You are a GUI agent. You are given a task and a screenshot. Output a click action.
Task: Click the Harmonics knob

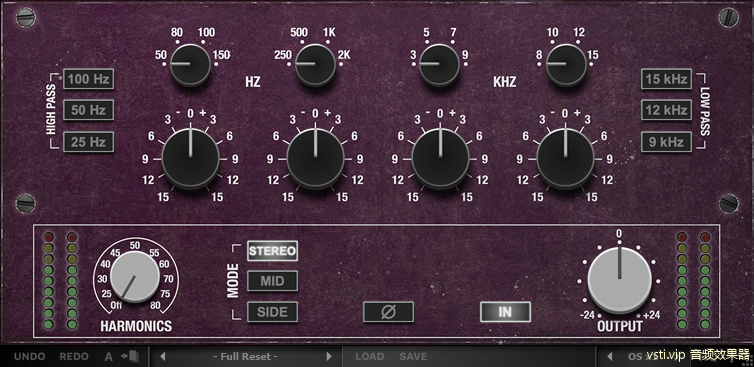(135, 278)
